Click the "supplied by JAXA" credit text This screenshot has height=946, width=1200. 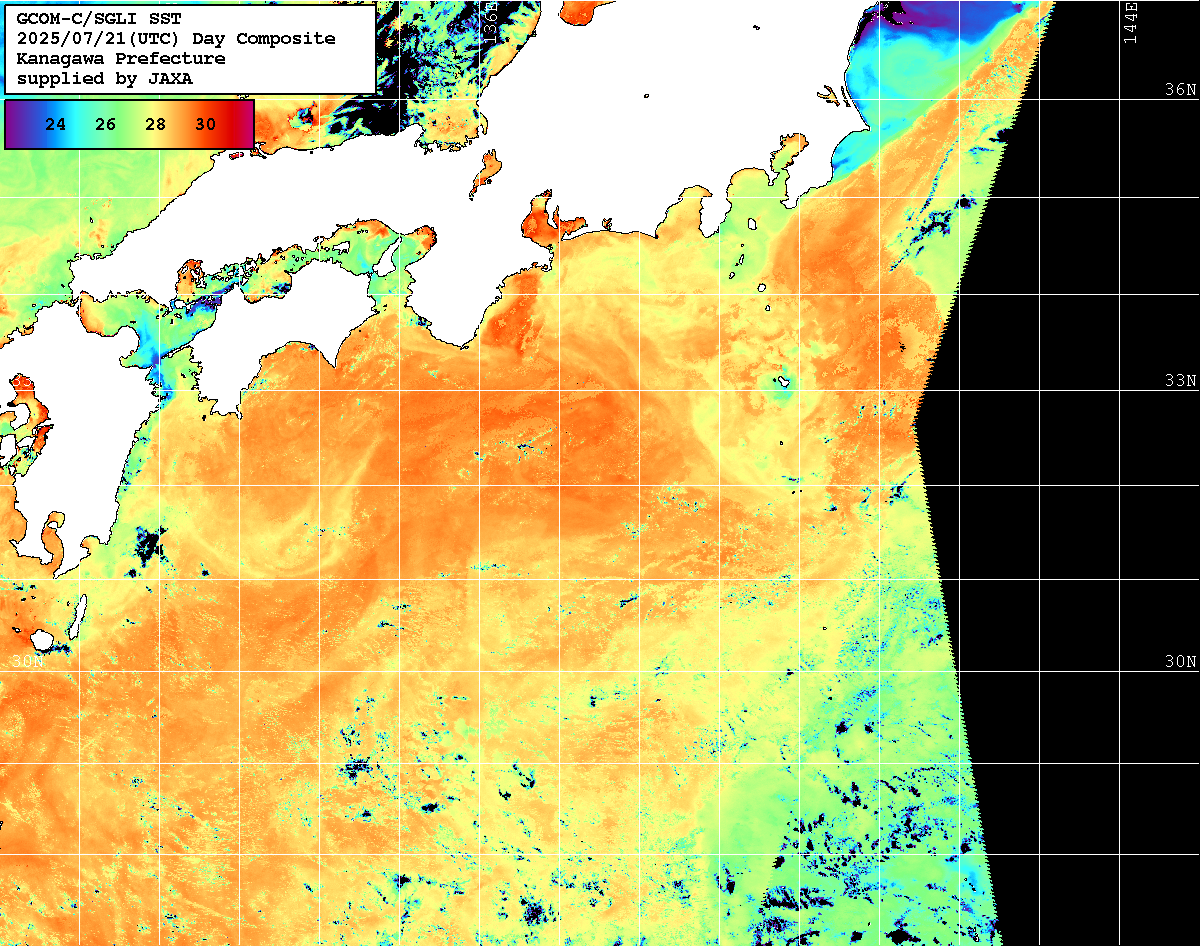104,78
